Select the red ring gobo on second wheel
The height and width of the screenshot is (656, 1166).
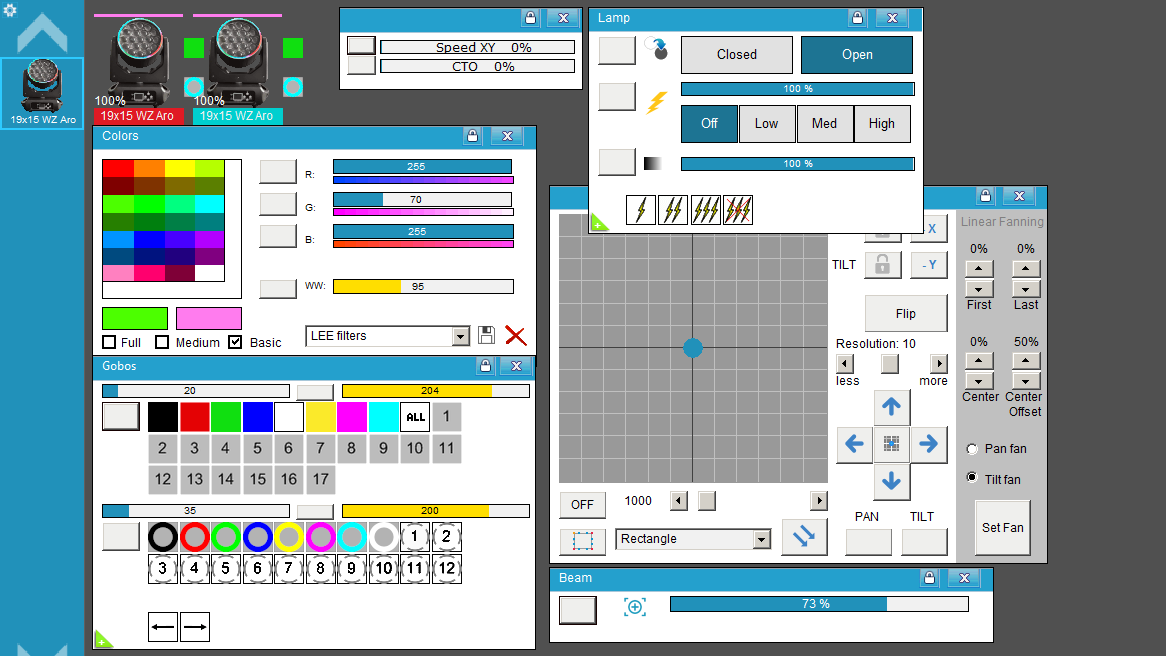[195, 536]
